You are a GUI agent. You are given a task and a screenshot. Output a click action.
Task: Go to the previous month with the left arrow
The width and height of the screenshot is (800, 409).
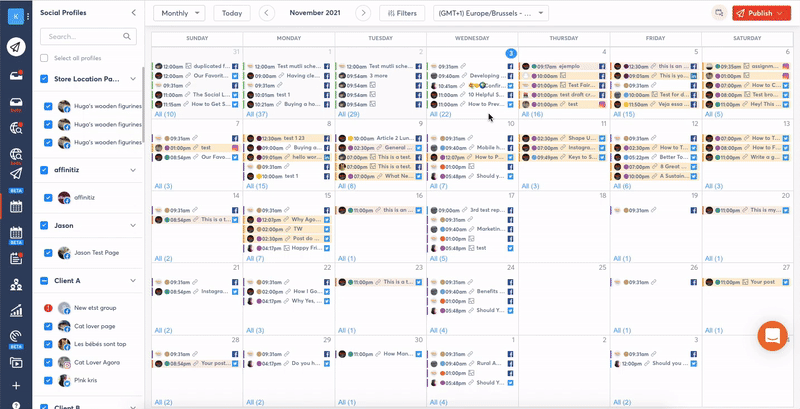267,13
